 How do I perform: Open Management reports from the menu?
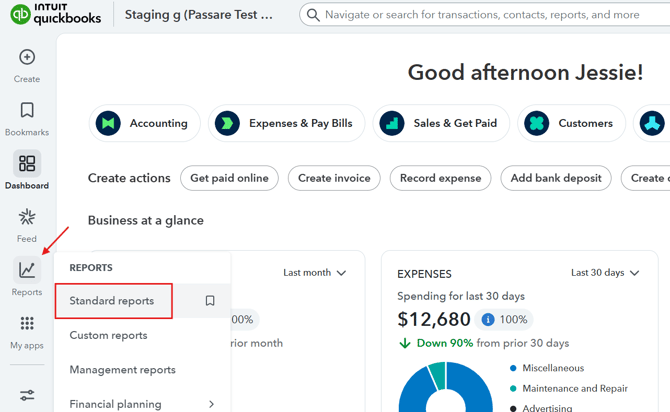[122, 370]
